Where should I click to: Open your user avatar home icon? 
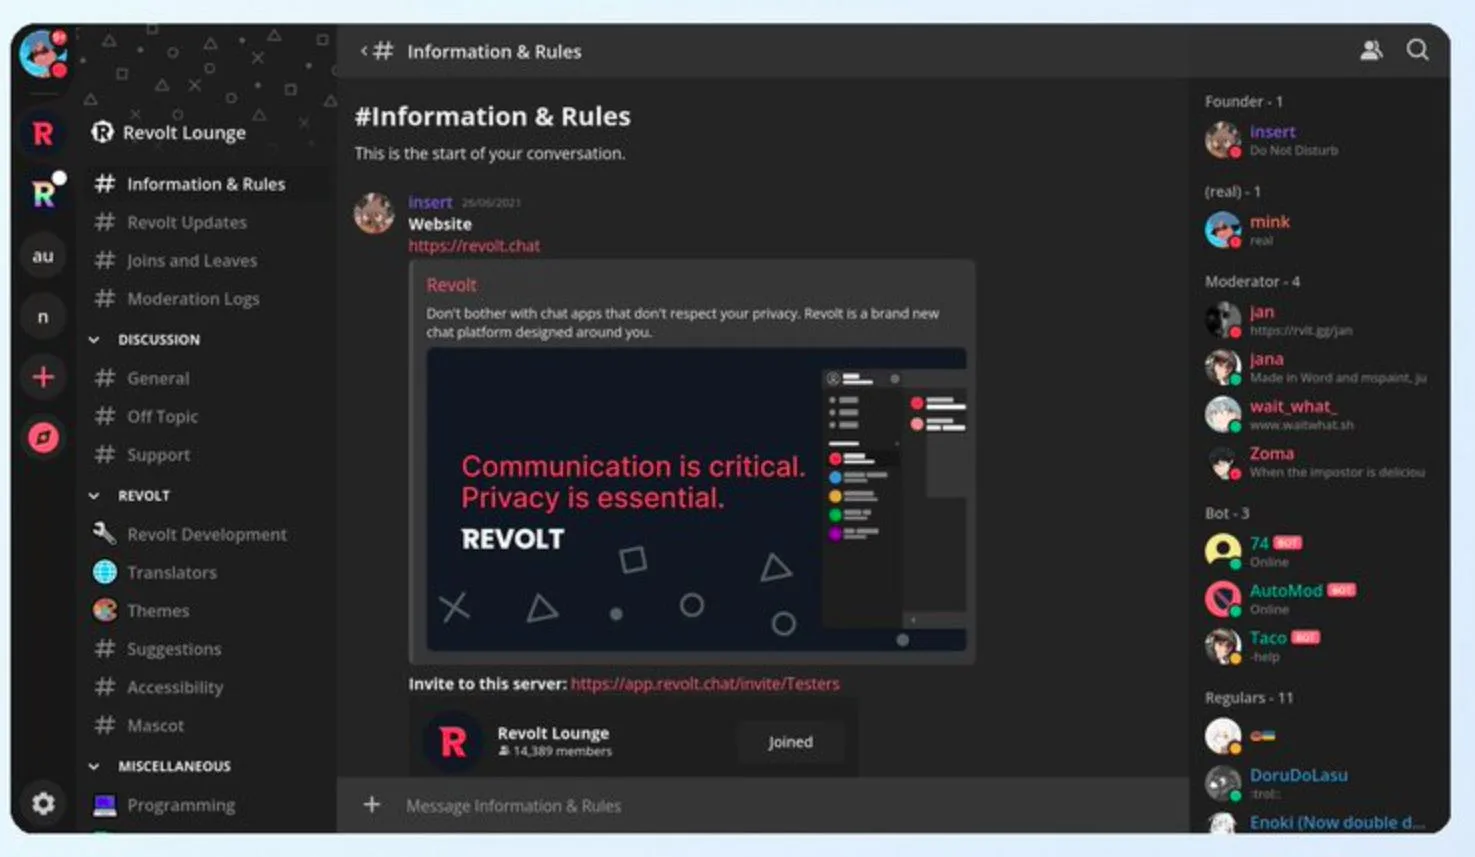pos(43,54)
